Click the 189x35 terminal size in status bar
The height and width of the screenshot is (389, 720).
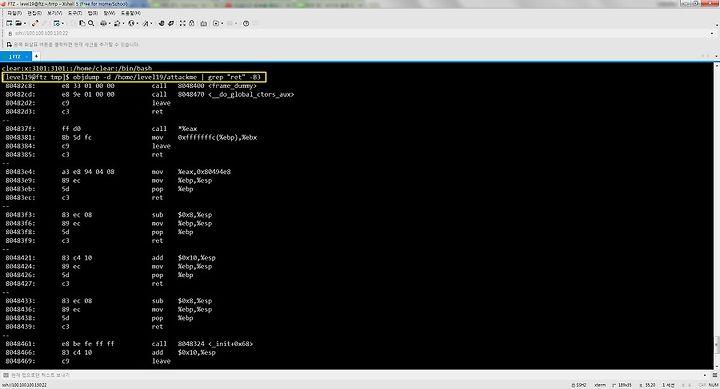pos(622,385)
